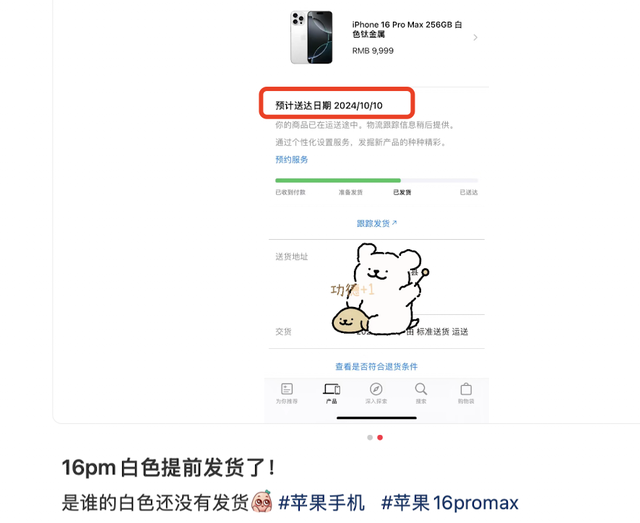The height and width of the screenshot is (523, 640).
Task: Click the 预计送达日期 2024/10/10 text
Action: coord(329,106)
